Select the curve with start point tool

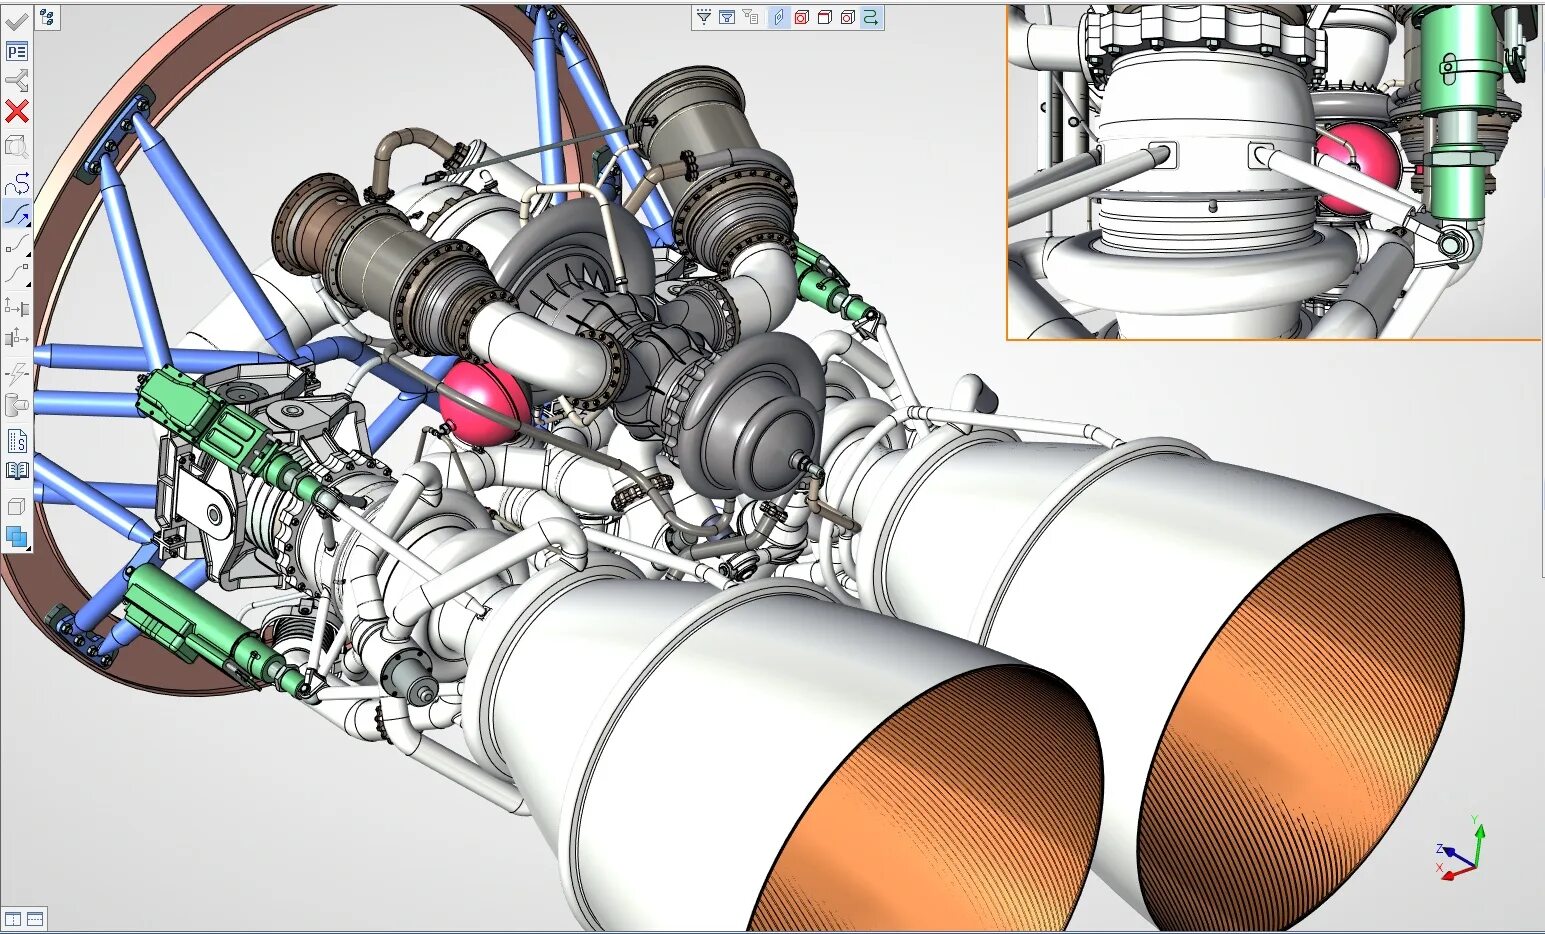click(17, 243)
